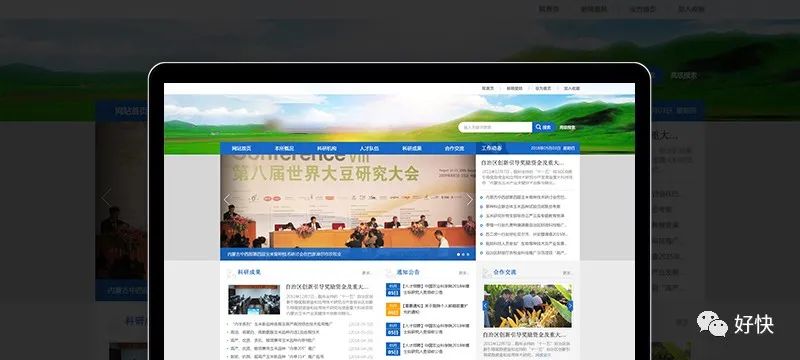
Task: Click 更多 in the 通知公告 section
Action: point(463,273)
